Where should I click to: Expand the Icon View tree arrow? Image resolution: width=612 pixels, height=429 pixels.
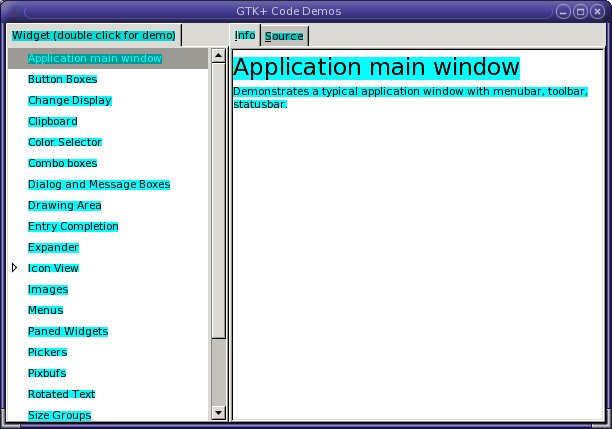coord(15,268)
